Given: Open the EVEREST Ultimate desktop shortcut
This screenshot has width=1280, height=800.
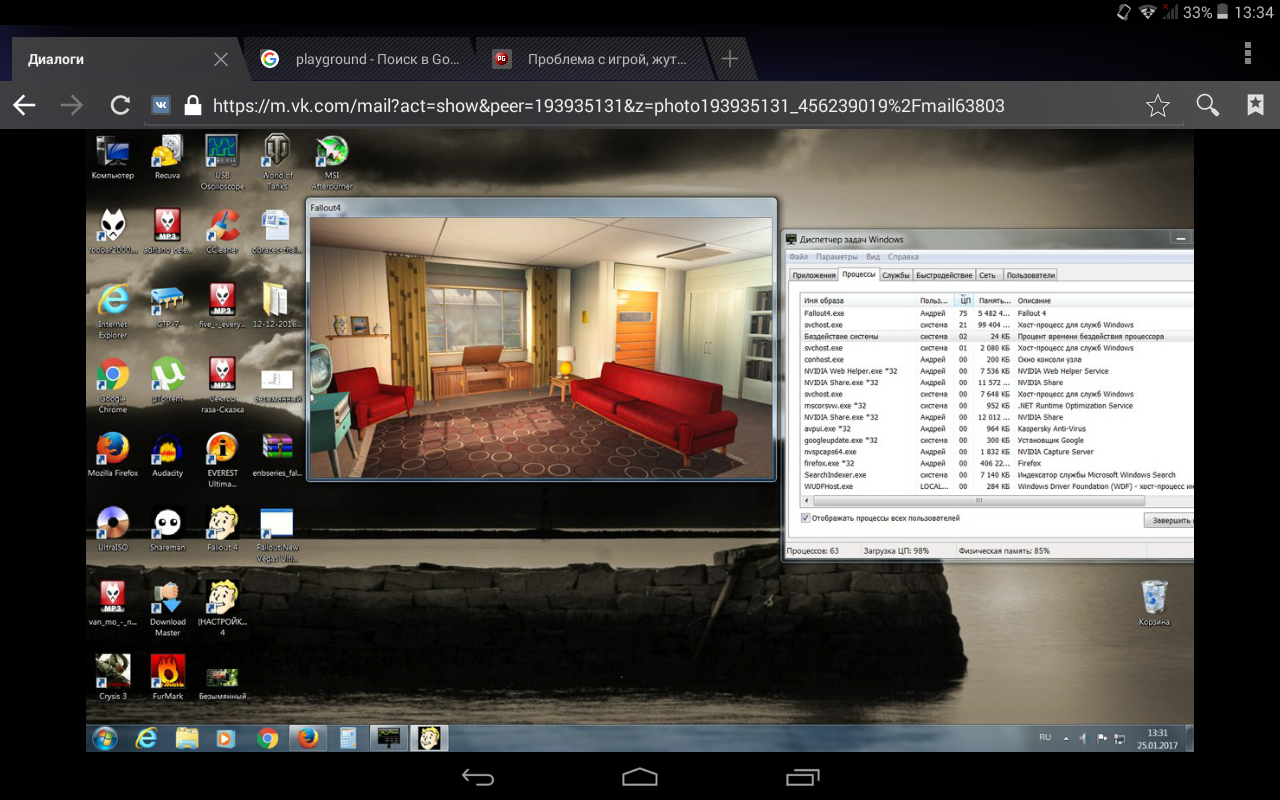Looking at the screenshot, I should click(222, 460).
